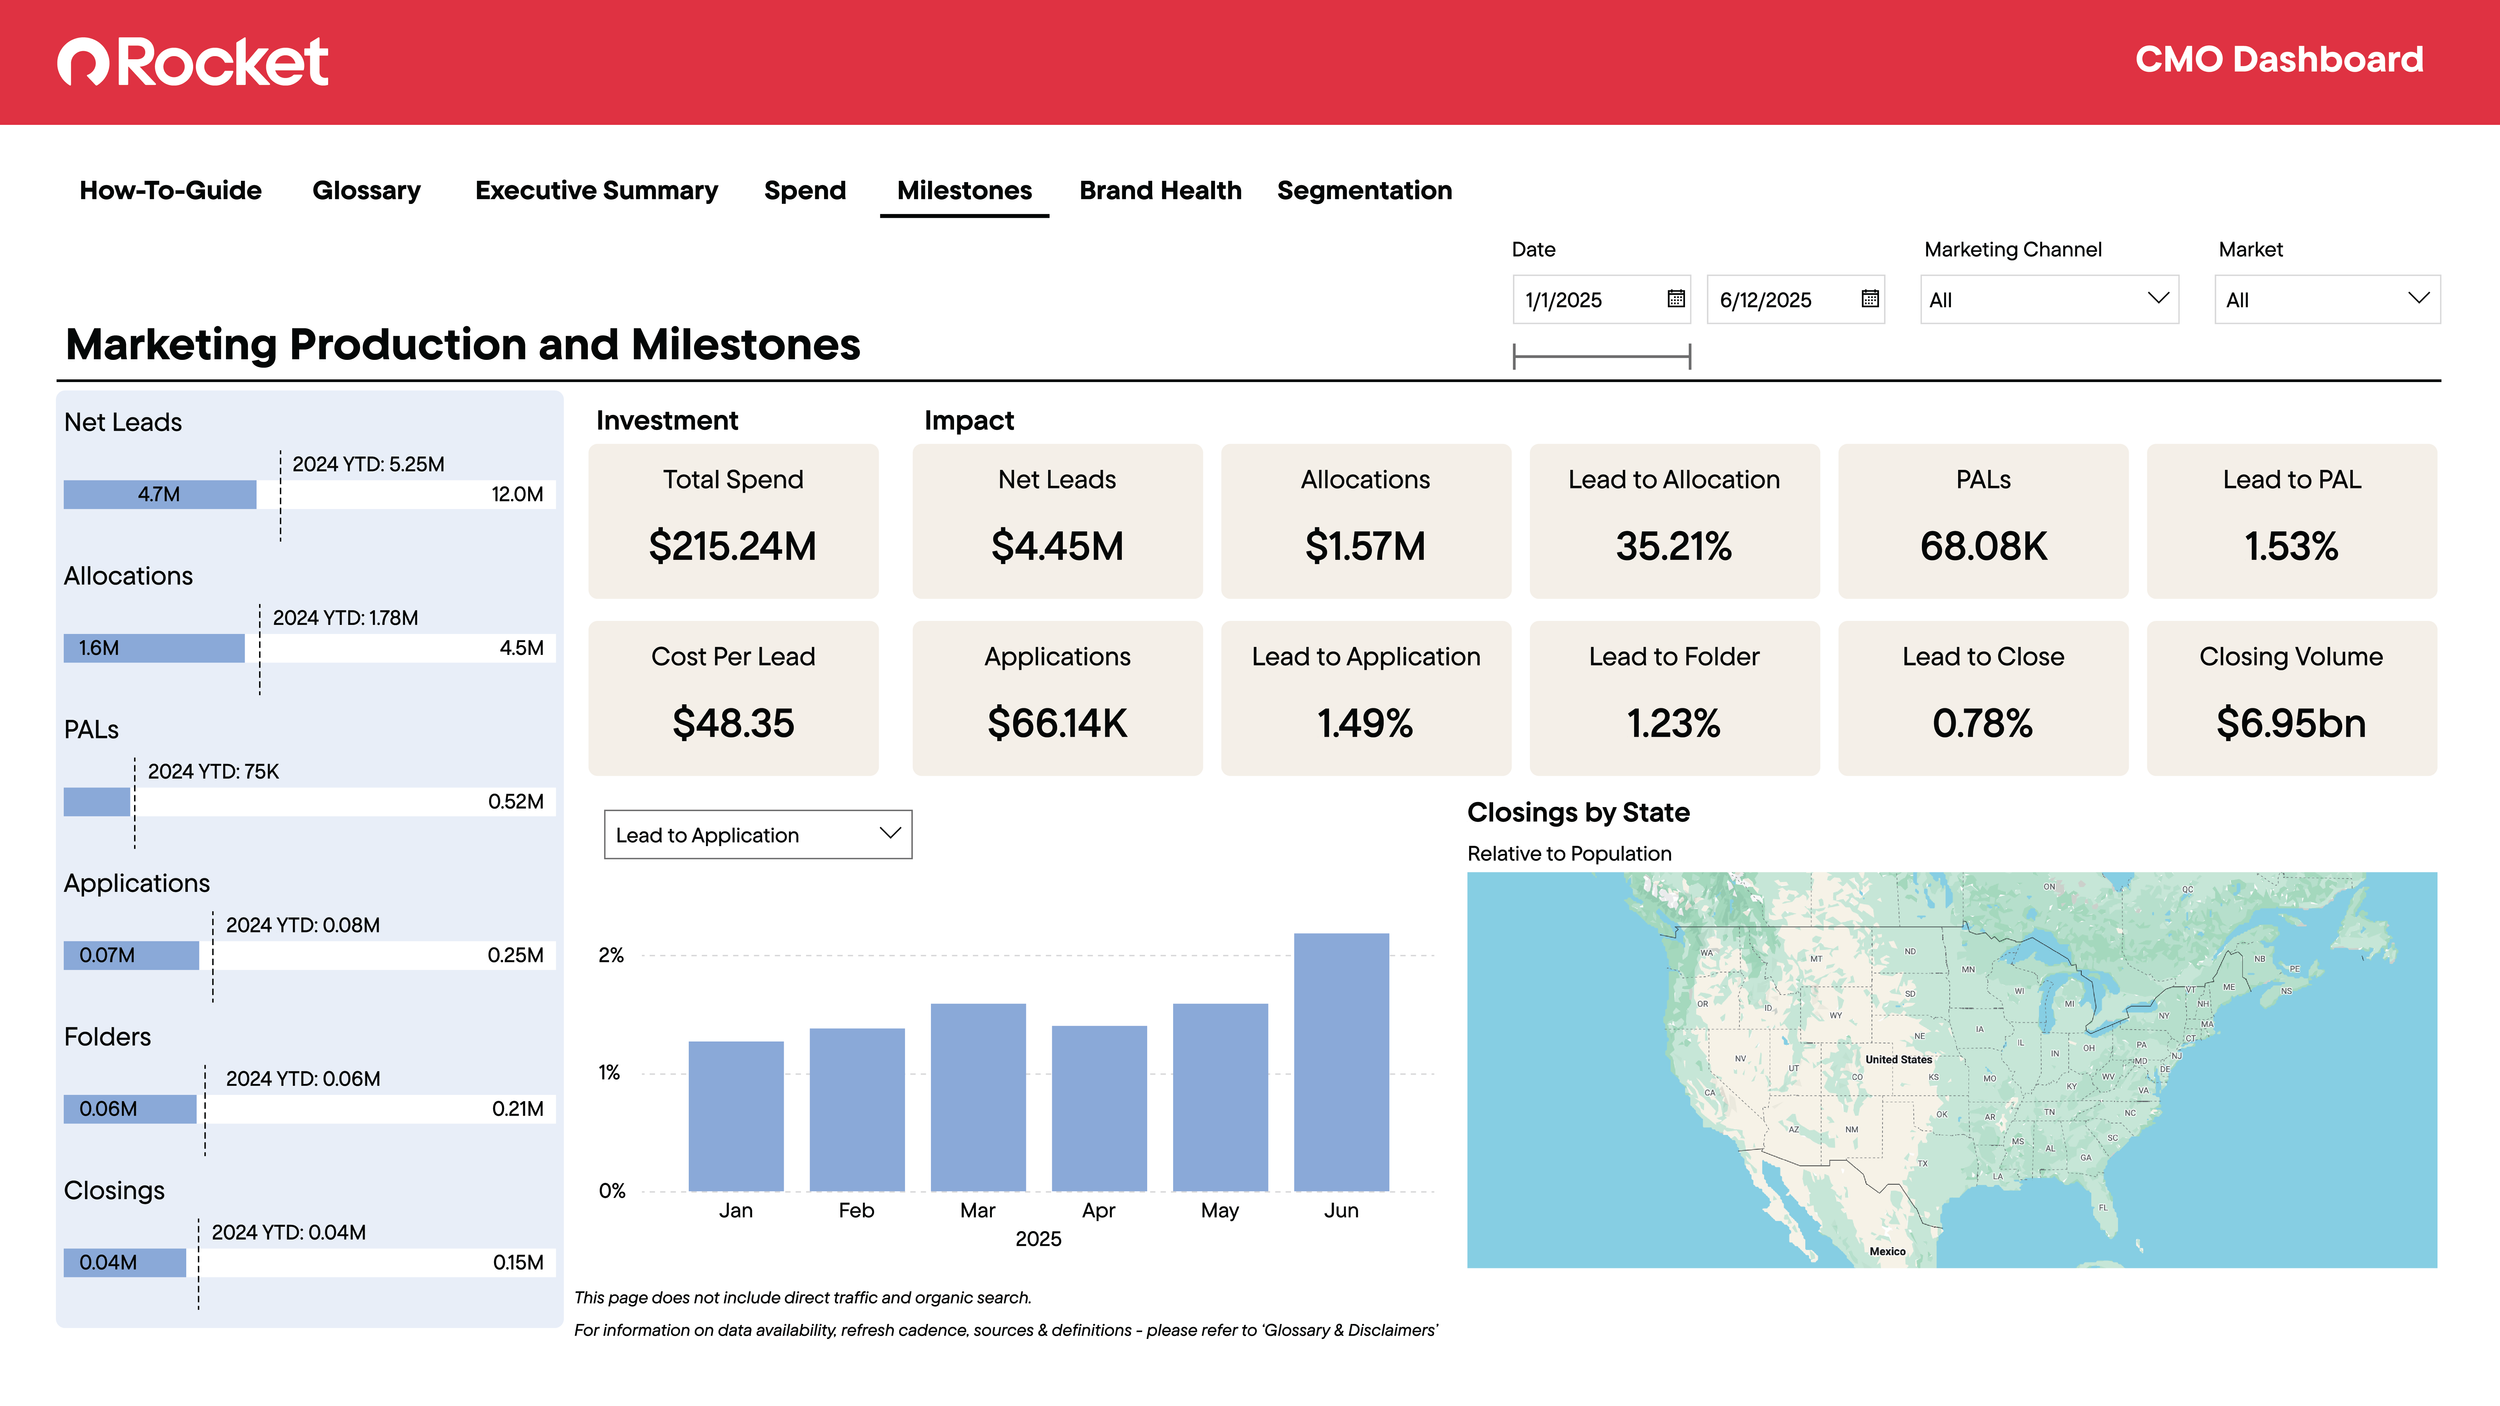Open the end date calendar picker icon

1870,299
